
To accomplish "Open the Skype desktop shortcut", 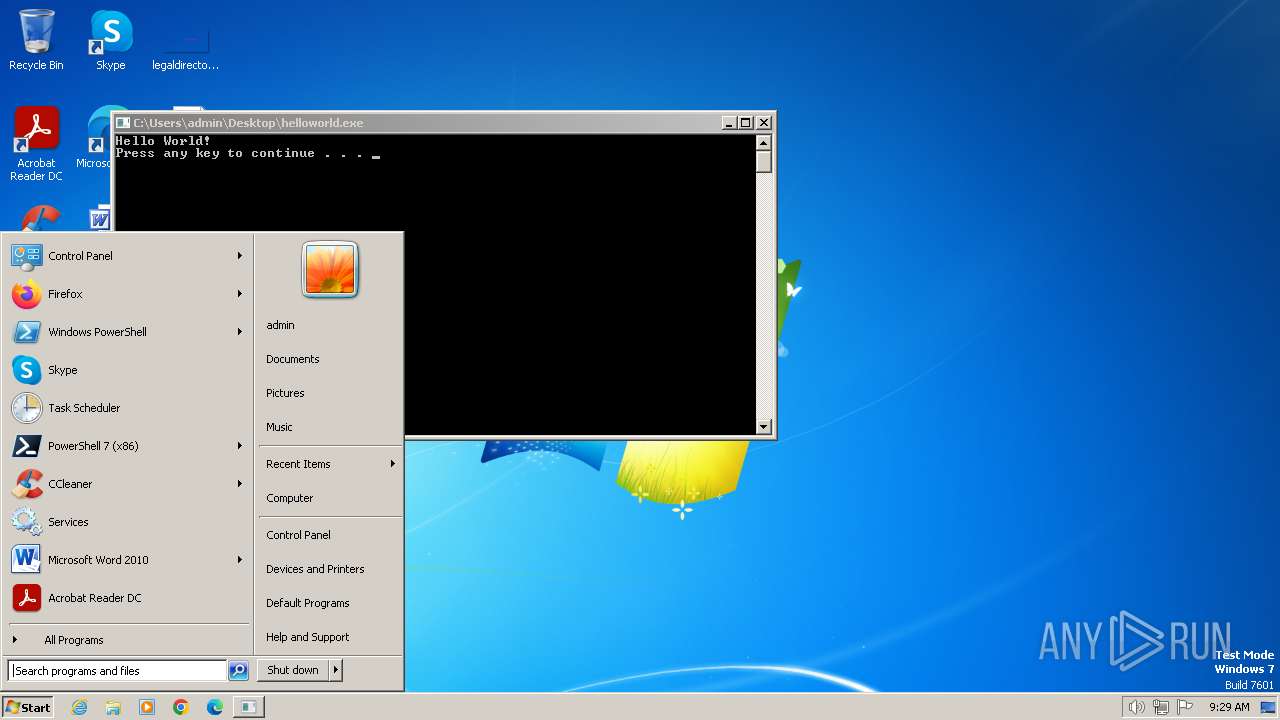I will (110, 40).
